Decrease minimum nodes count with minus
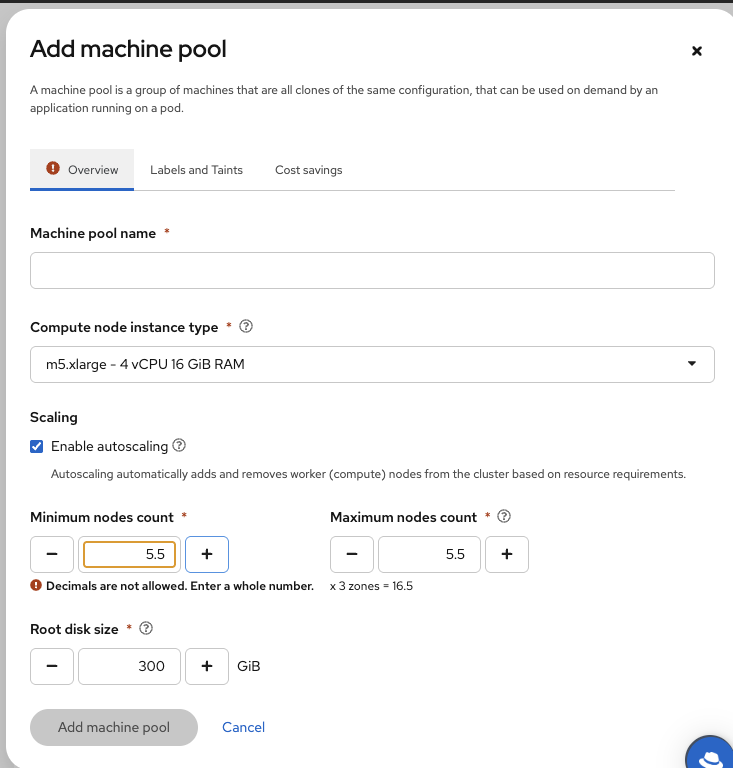The height and width of the screenshot is (768, 733). coord(52,554)
